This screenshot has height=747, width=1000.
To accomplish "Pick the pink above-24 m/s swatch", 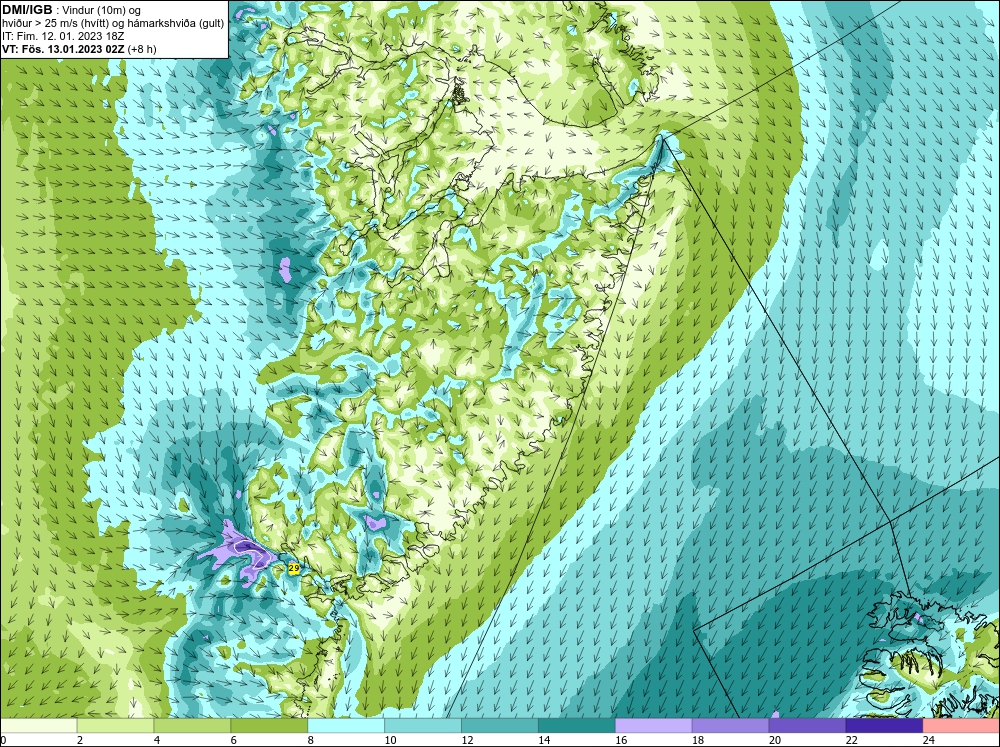I will point(961,726).
